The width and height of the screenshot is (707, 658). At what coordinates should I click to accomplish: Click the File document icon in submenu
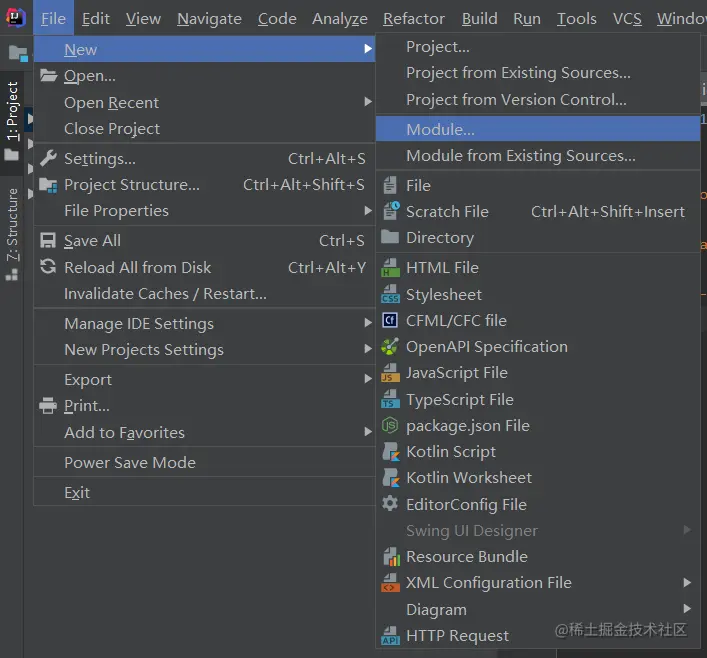[x=390, y=185]
